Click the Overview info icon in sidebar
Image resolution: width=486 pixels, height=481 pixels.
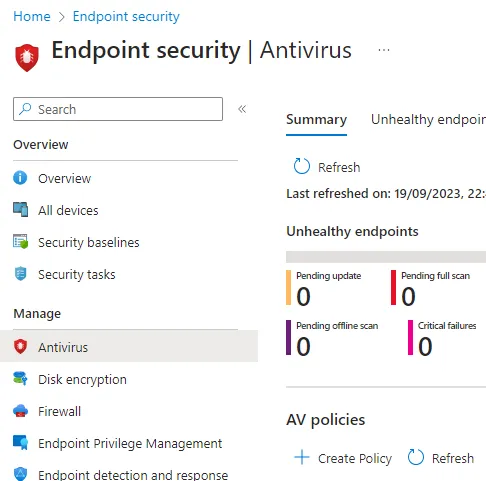click(20, 178)
